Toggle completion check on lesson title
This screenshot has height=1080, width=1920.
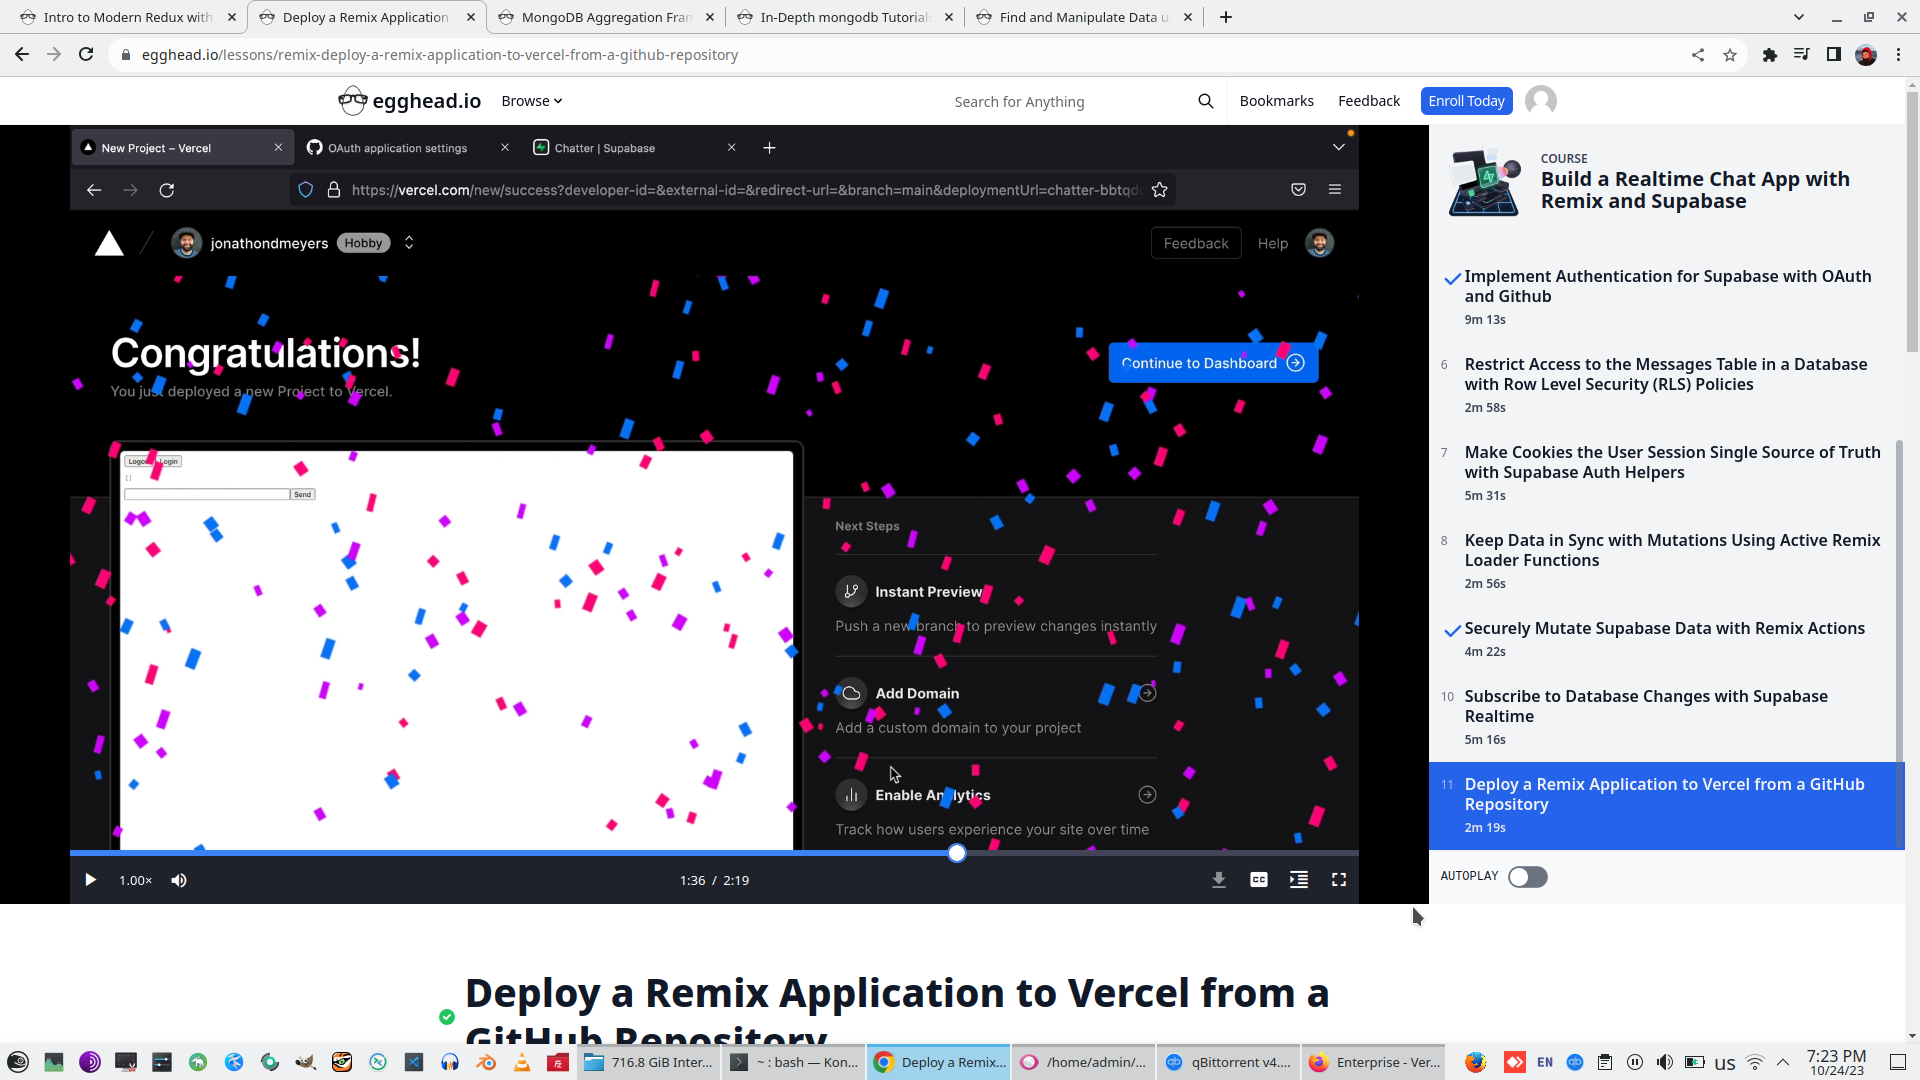pyautogui.click(x=447, y=1017)
